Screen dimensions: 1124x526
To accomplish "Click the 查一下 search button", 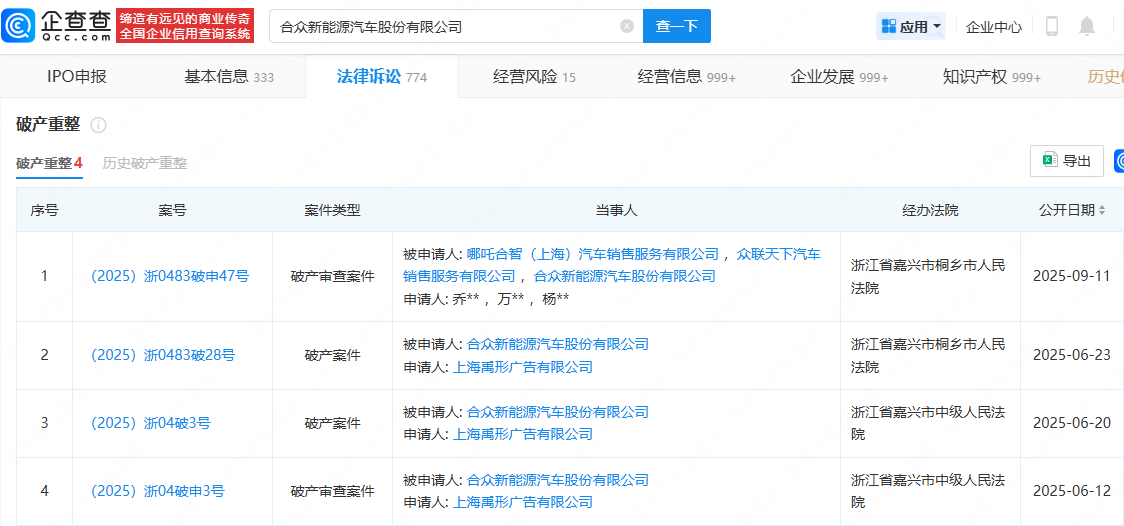I will (x=677, y=27).
